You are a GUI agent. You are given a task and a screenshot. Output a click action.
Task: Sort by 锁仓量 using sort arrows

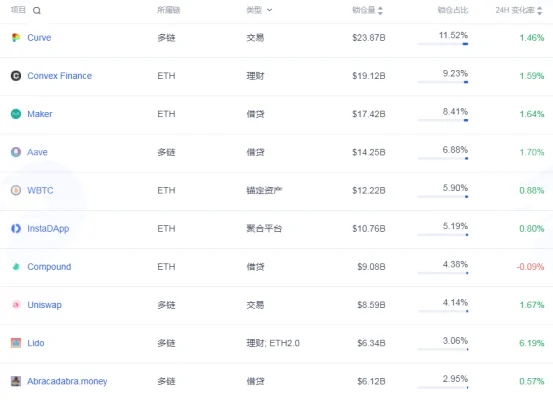tap(380, 11)
